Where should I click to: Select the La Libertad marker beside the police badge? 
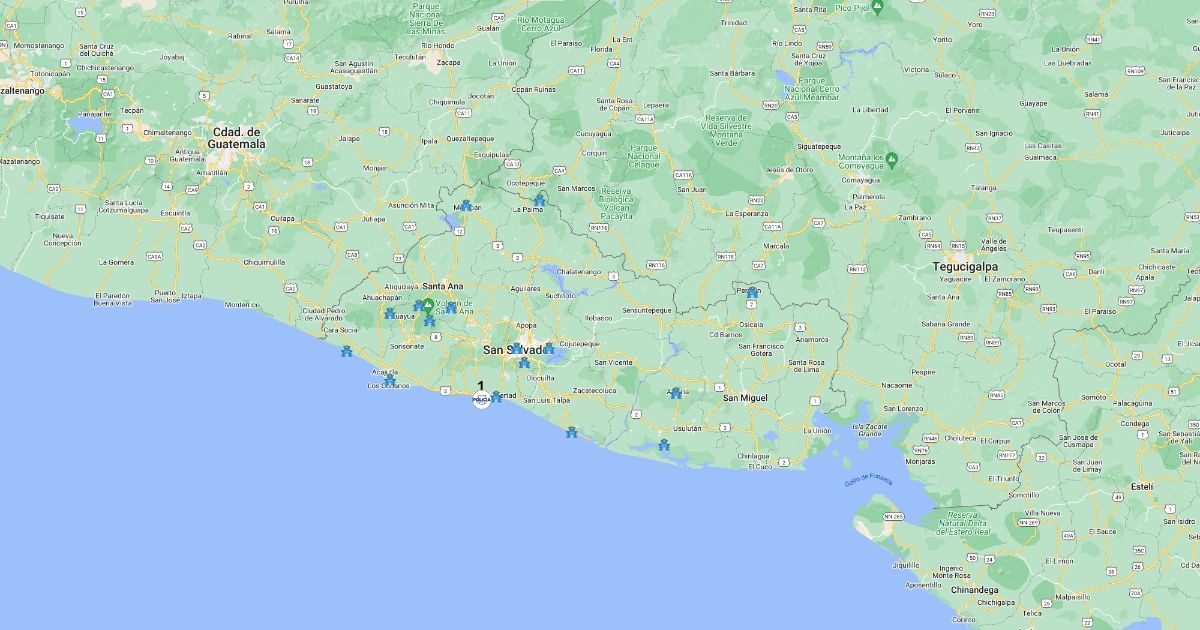coord(497,396)
